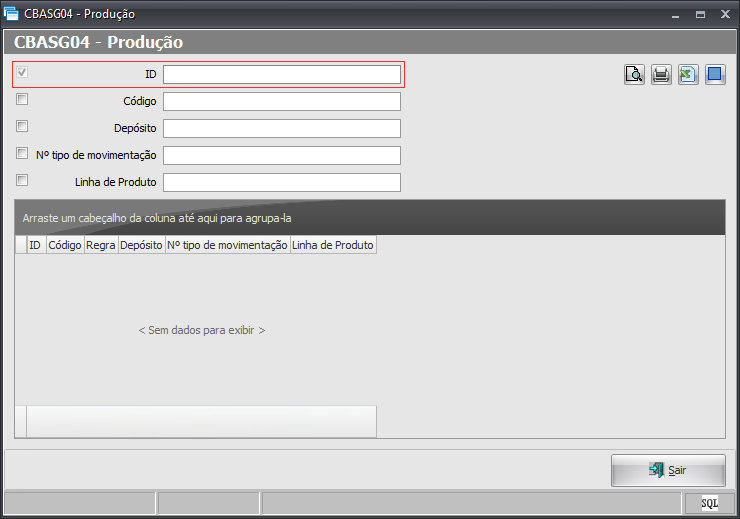Enable the Depósito filter checkbox
This screenshot has height=519, width=740.
(x=22, y=126)
